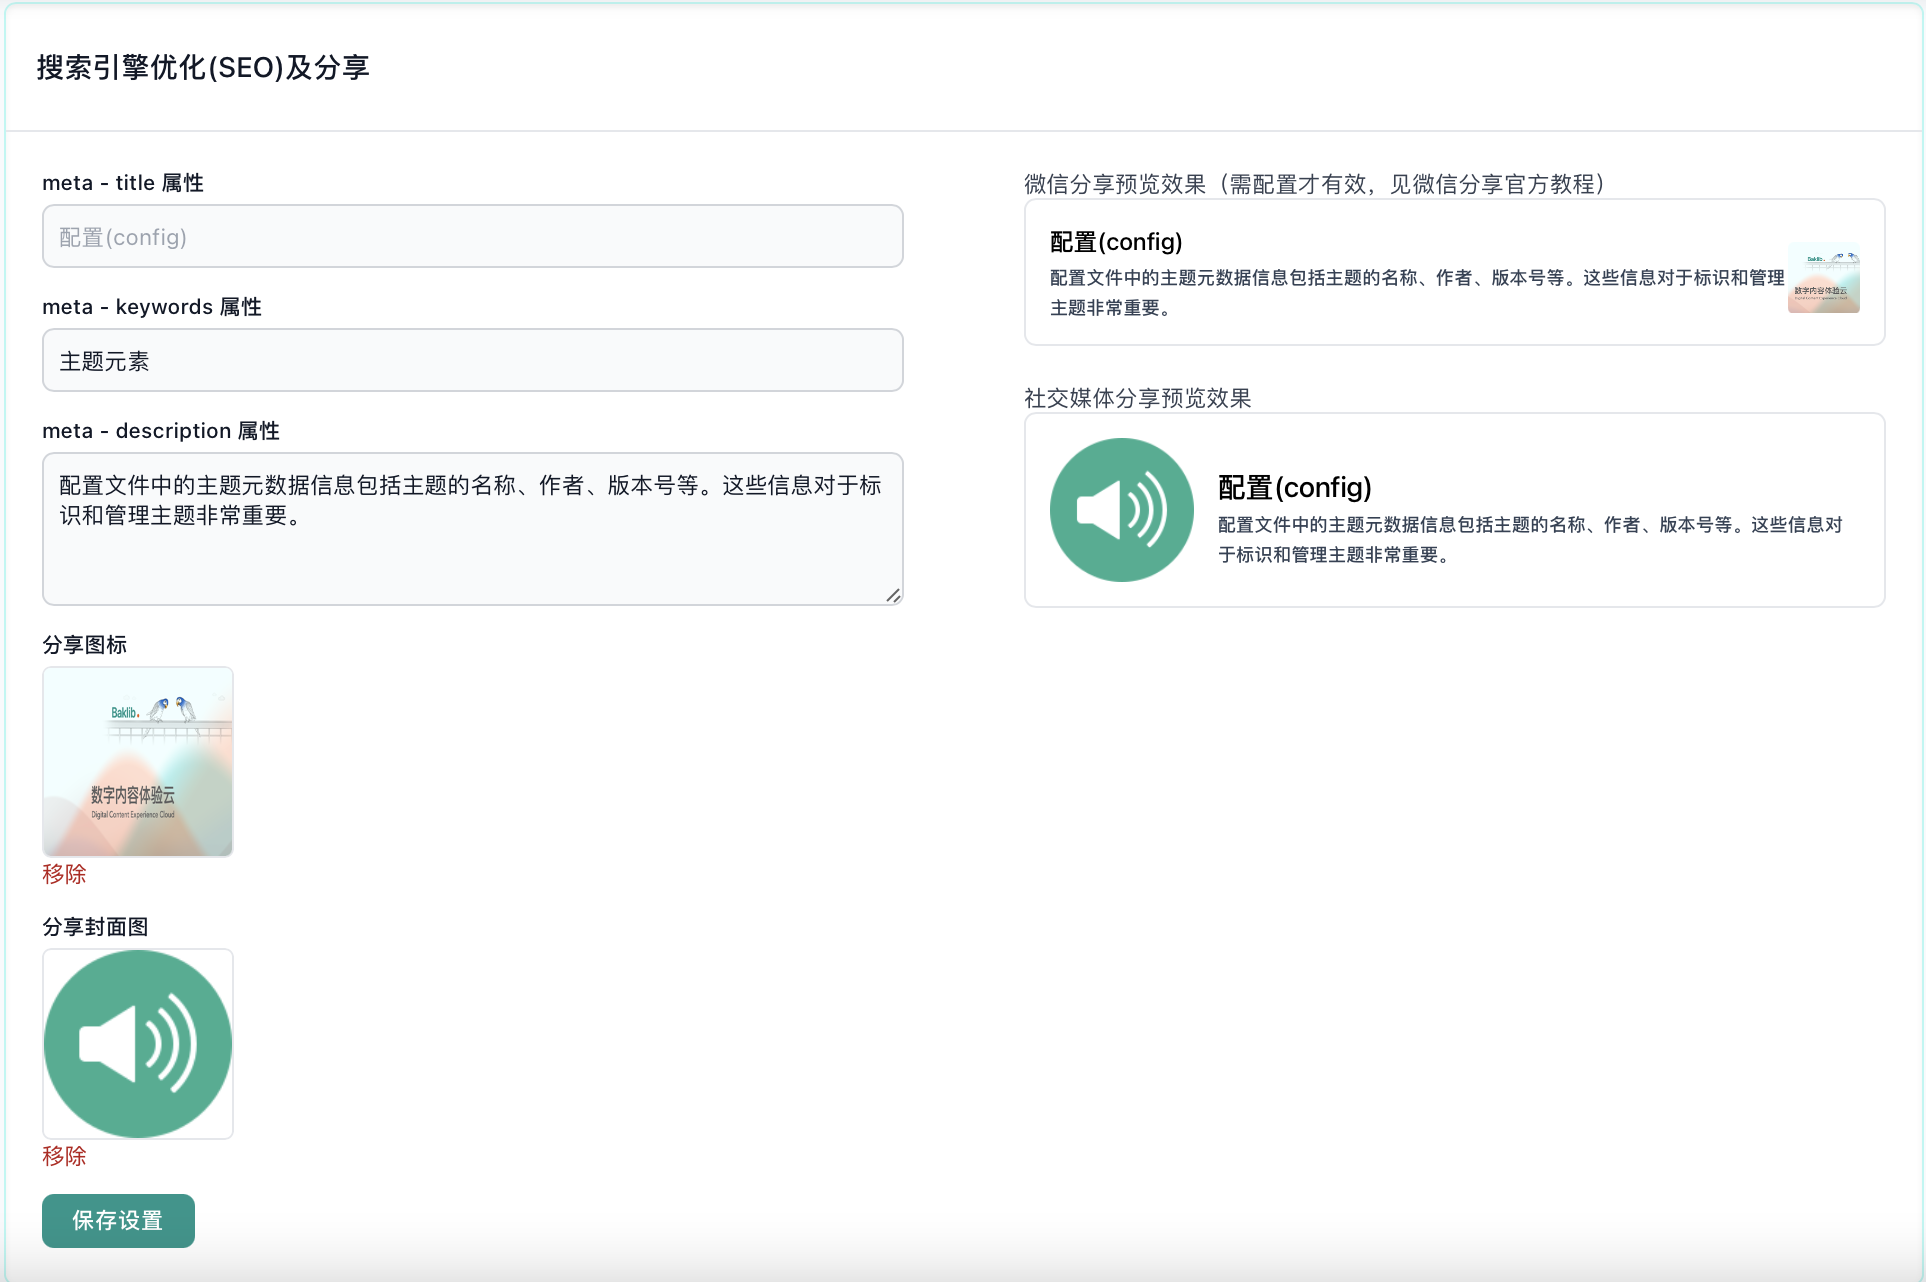Click speaker icon in social preview
Image resolution: width=1926 pixels, height=1282 pixels.
[x=1121, y=510]
